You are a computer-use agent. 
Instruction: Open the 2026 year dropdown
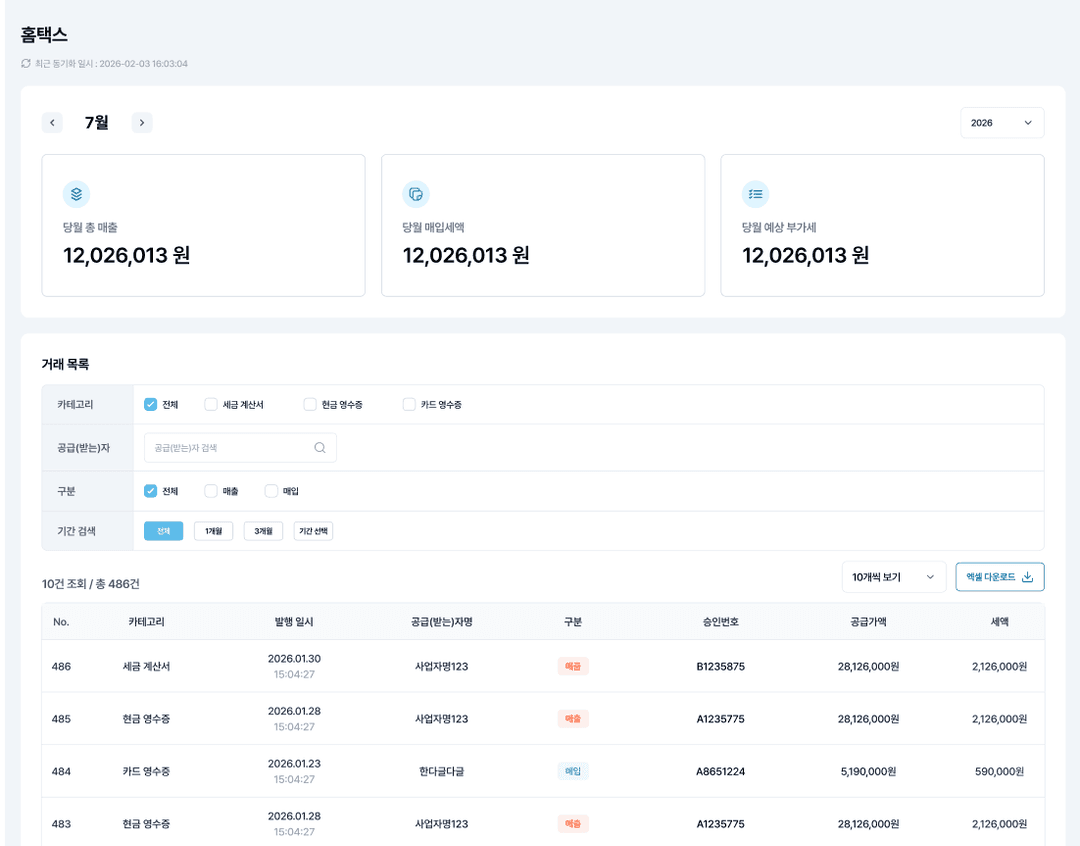[1002, 123]
